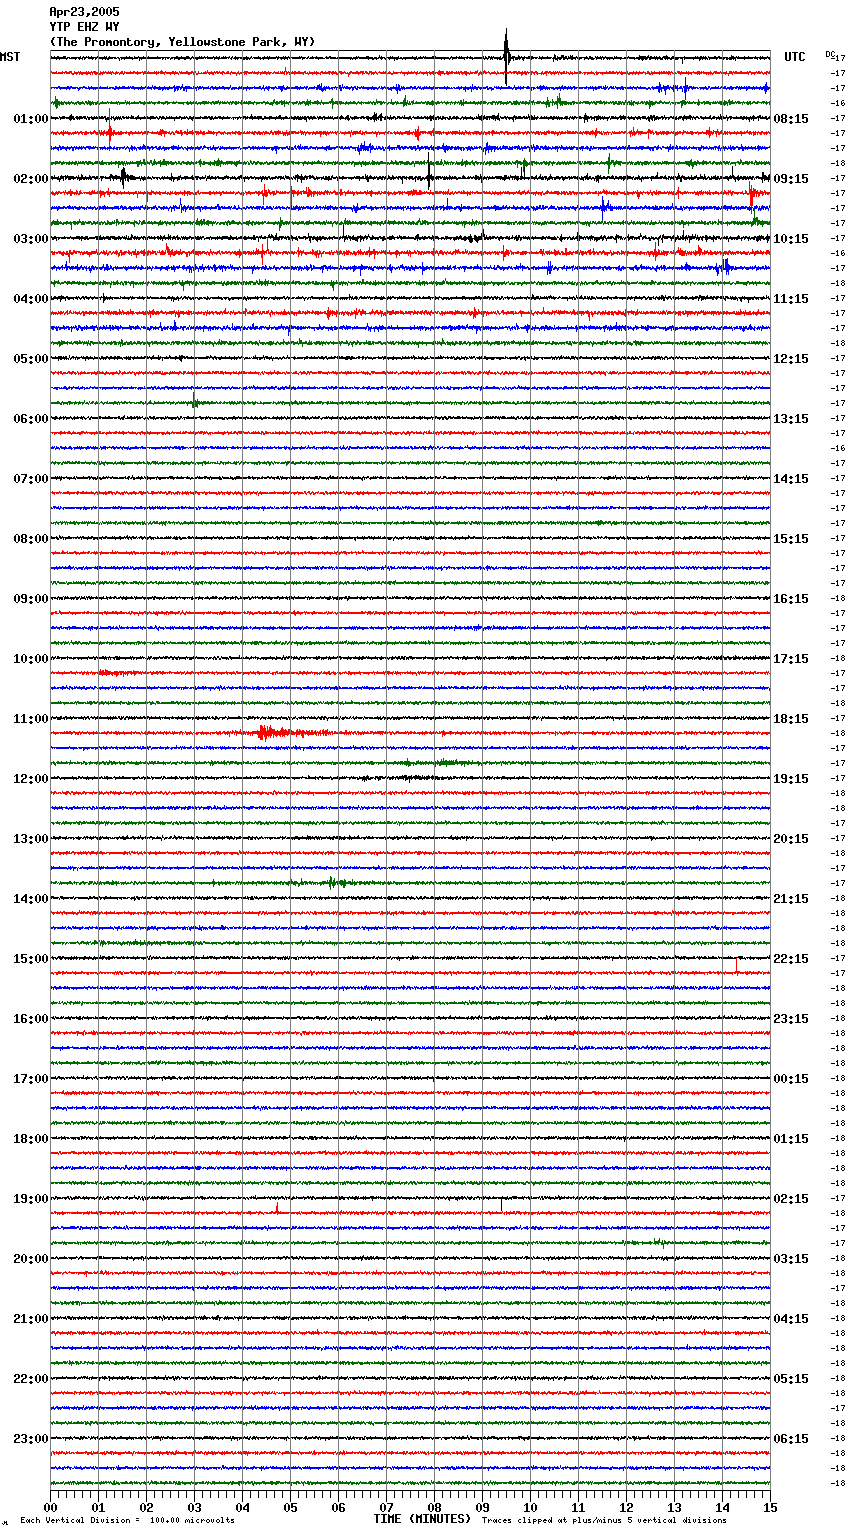Click the 21:15 UTC time label
The height and width of the screenshot is (1534, 850).
[x=791, y=899]
